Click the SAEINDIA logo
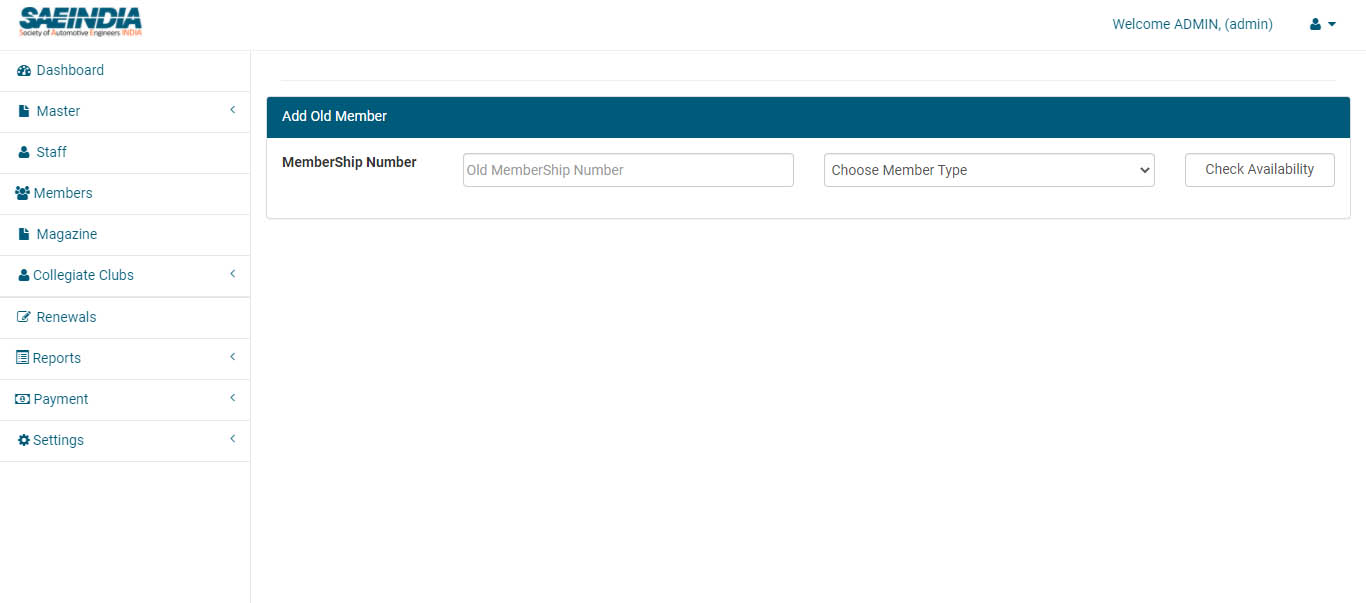Image resolution: width=1366 pixels, height=603 pixels. tap(80, 22)
